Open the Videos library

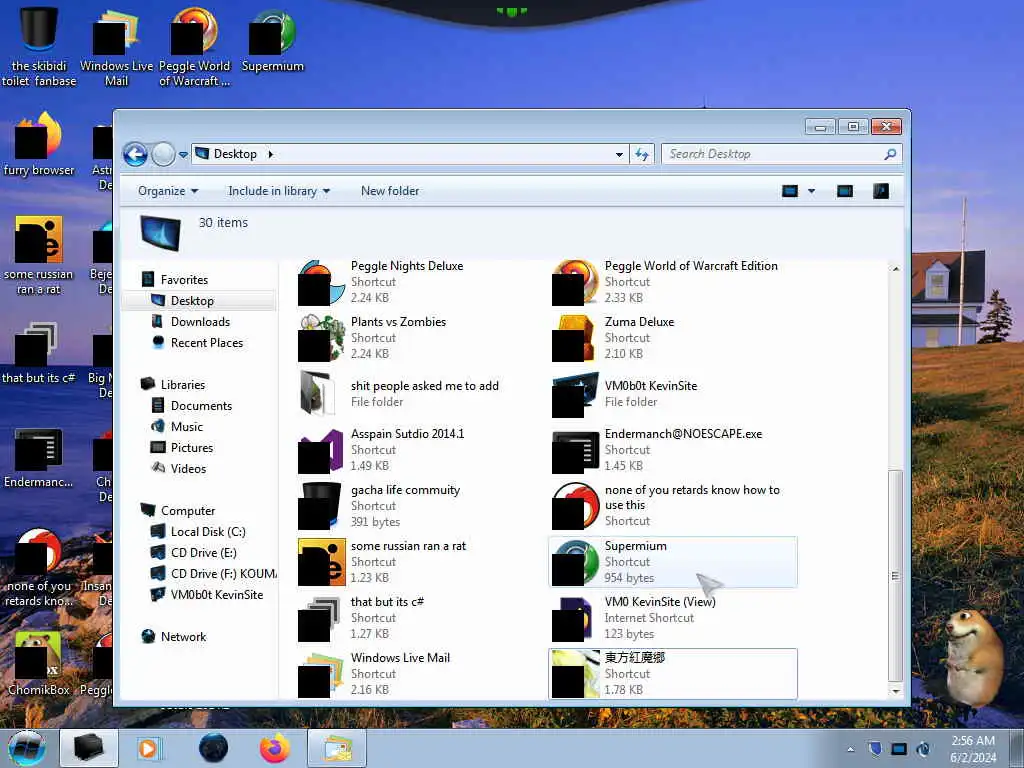[188, 468]
